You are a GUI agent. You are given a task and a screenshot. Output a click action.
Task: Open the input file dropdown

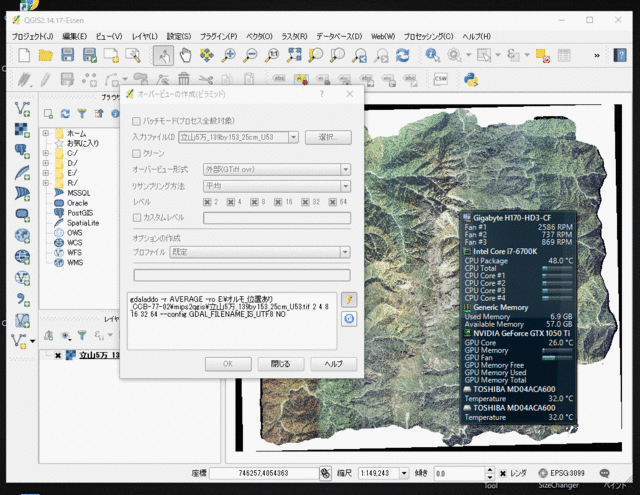[x=293, y=137]
